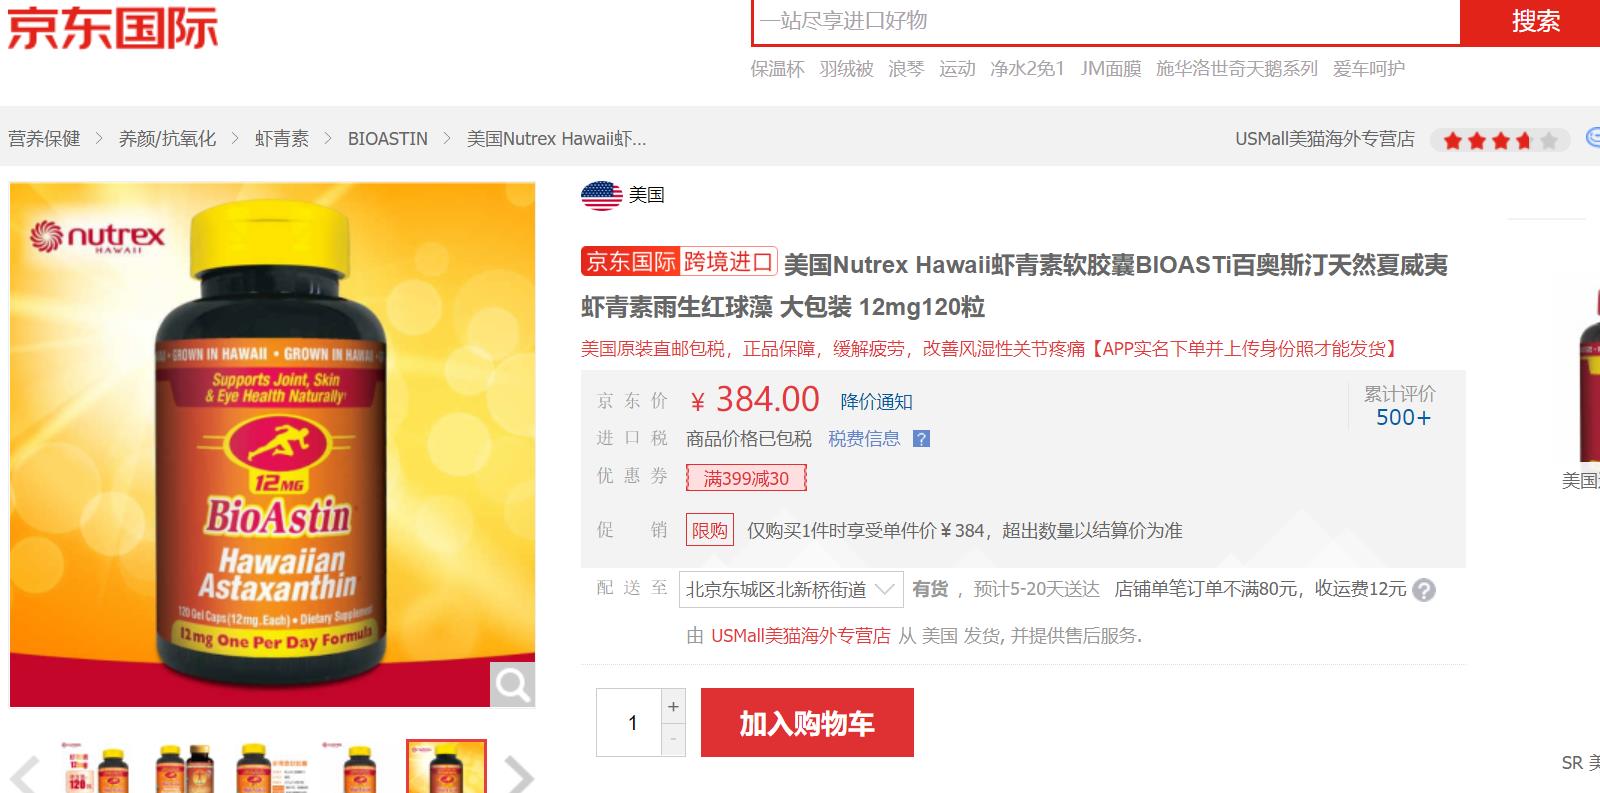Click the 限购 promotion tag
Image resolution: width=1600 pixels, height=793 pixels.
(710, 530)
